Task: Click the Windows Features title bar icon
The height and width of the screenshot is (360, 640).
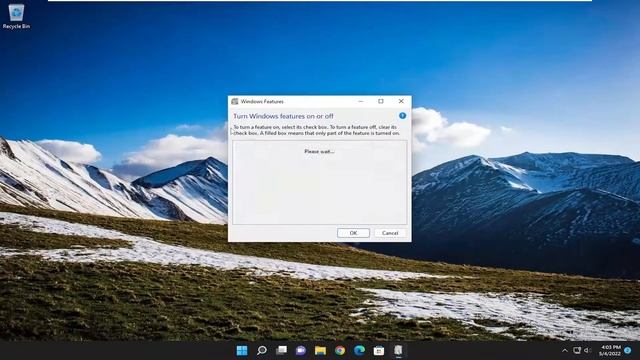Action: (x=235, y=101)
